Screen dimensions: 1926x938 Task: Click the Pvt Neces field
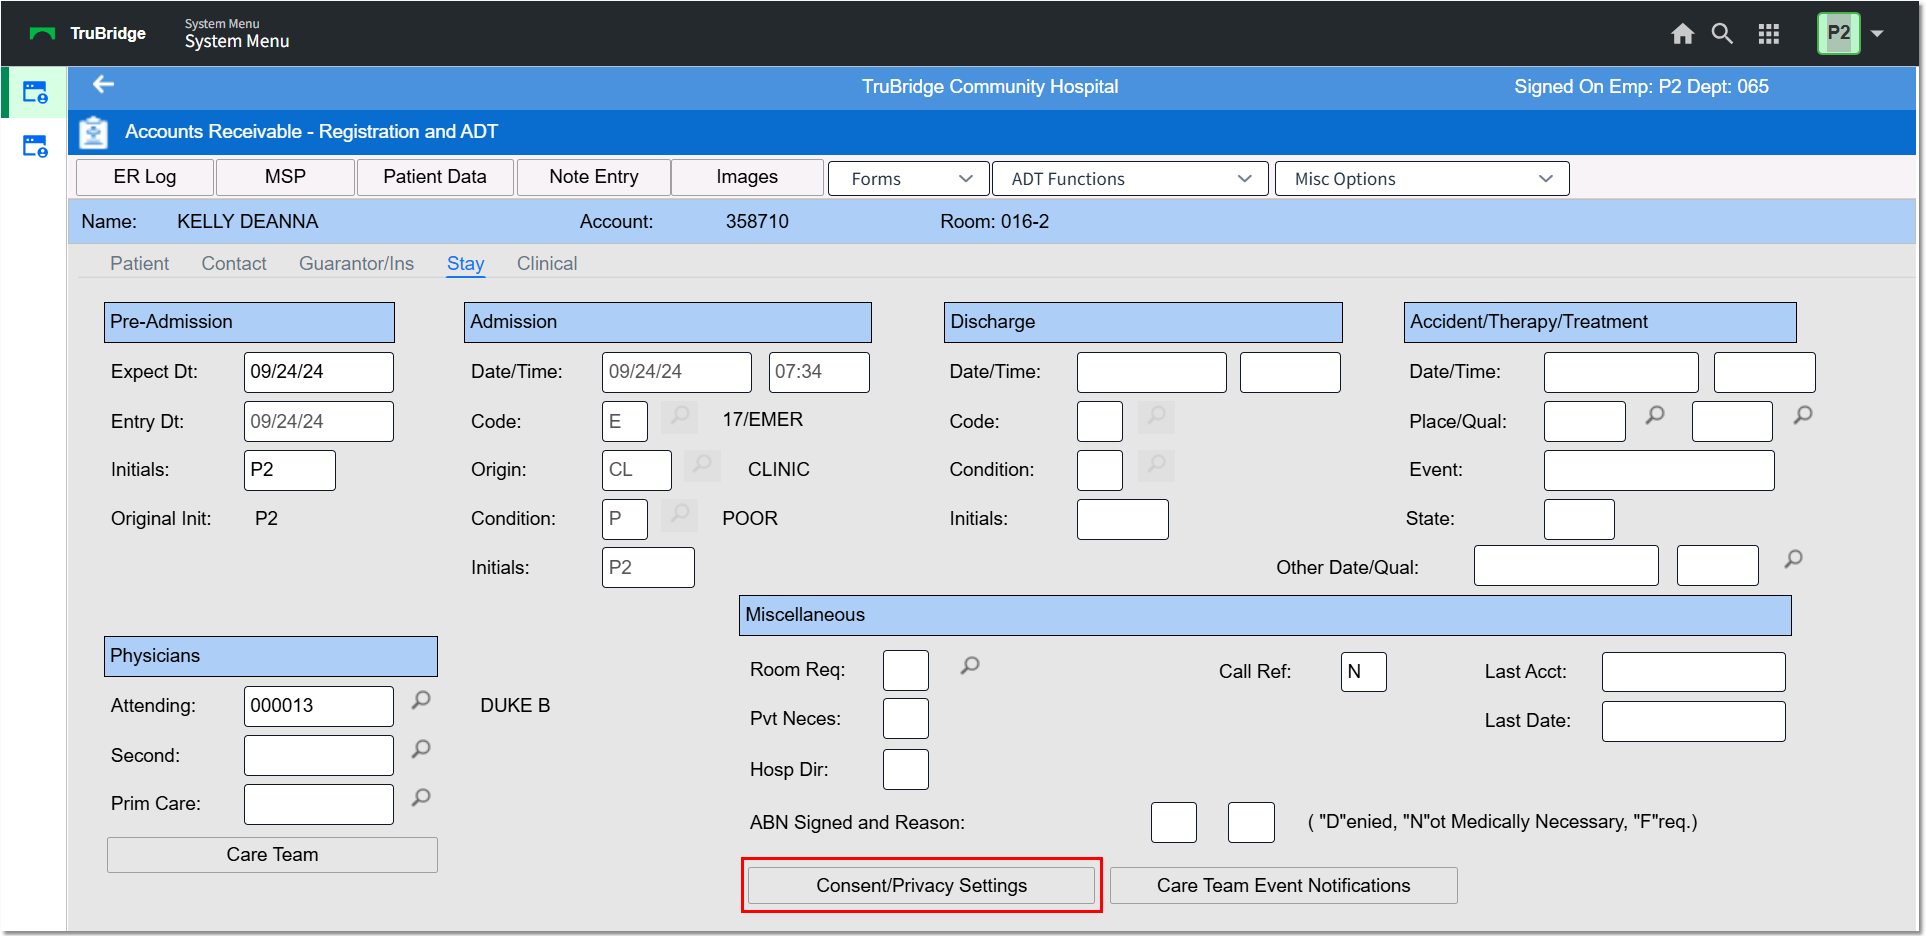point(905,719)
